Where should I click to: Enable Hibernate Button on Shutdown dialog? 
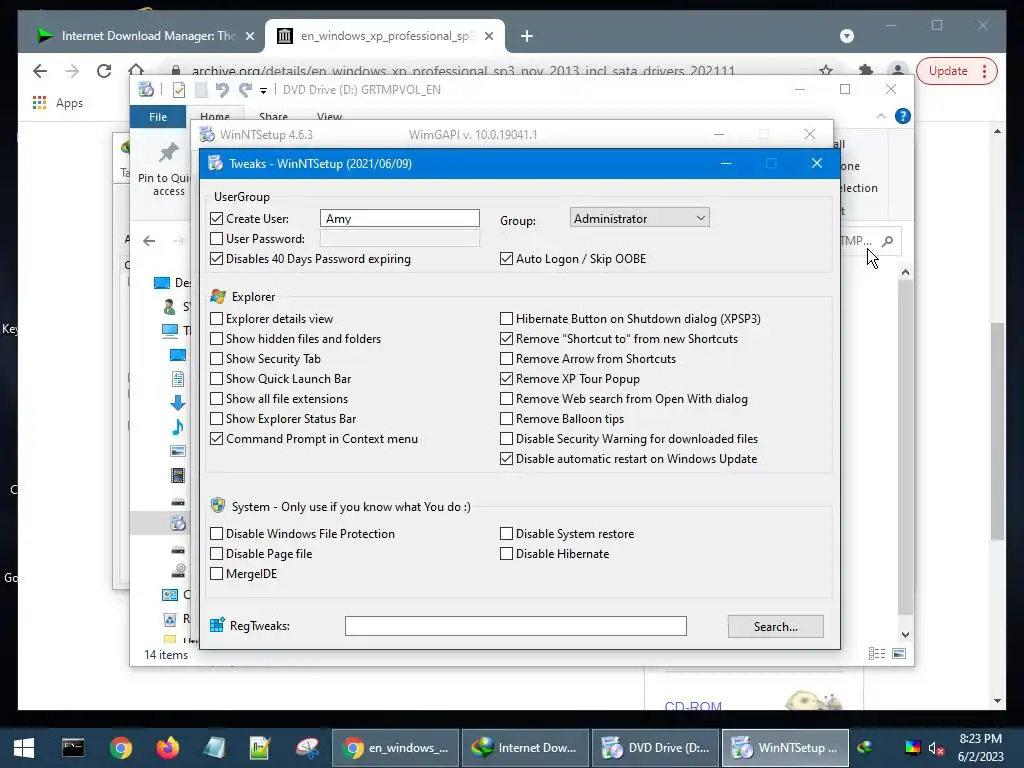pyautogui.click(x=506, y=319)
